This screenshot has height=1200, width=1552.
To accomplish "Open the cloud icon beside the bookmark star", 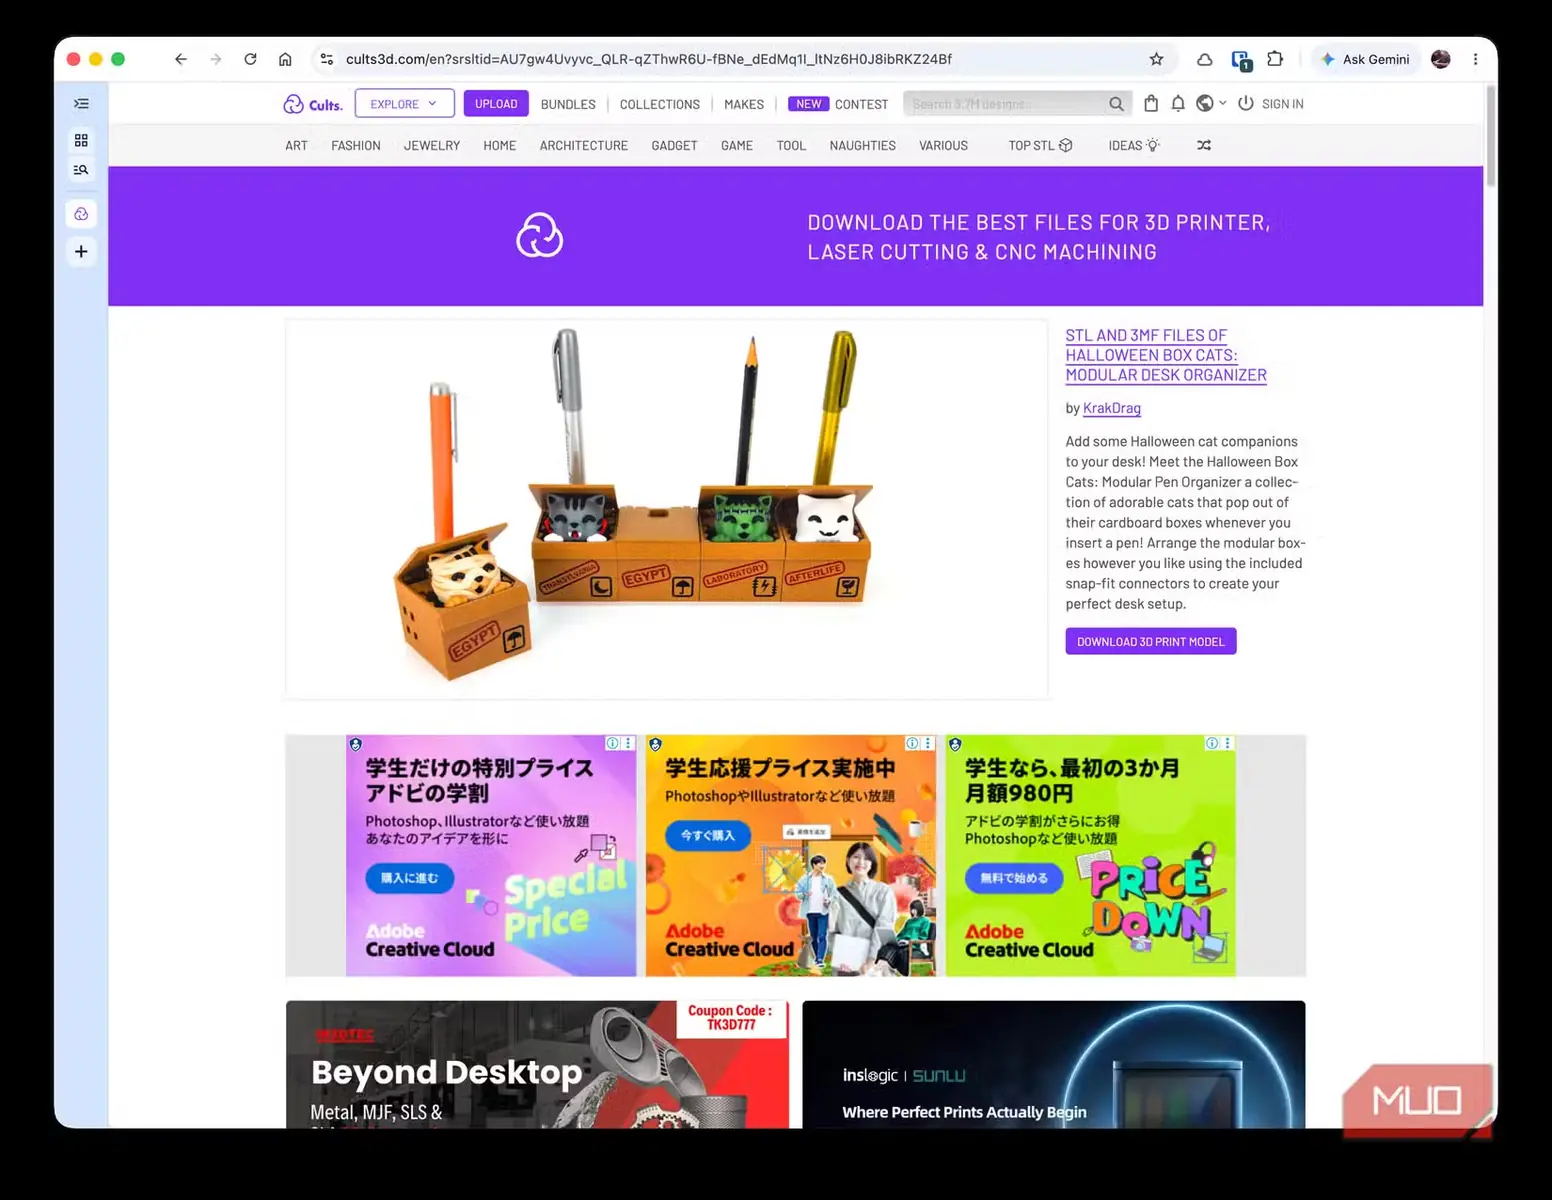I will coord(1205,59).
